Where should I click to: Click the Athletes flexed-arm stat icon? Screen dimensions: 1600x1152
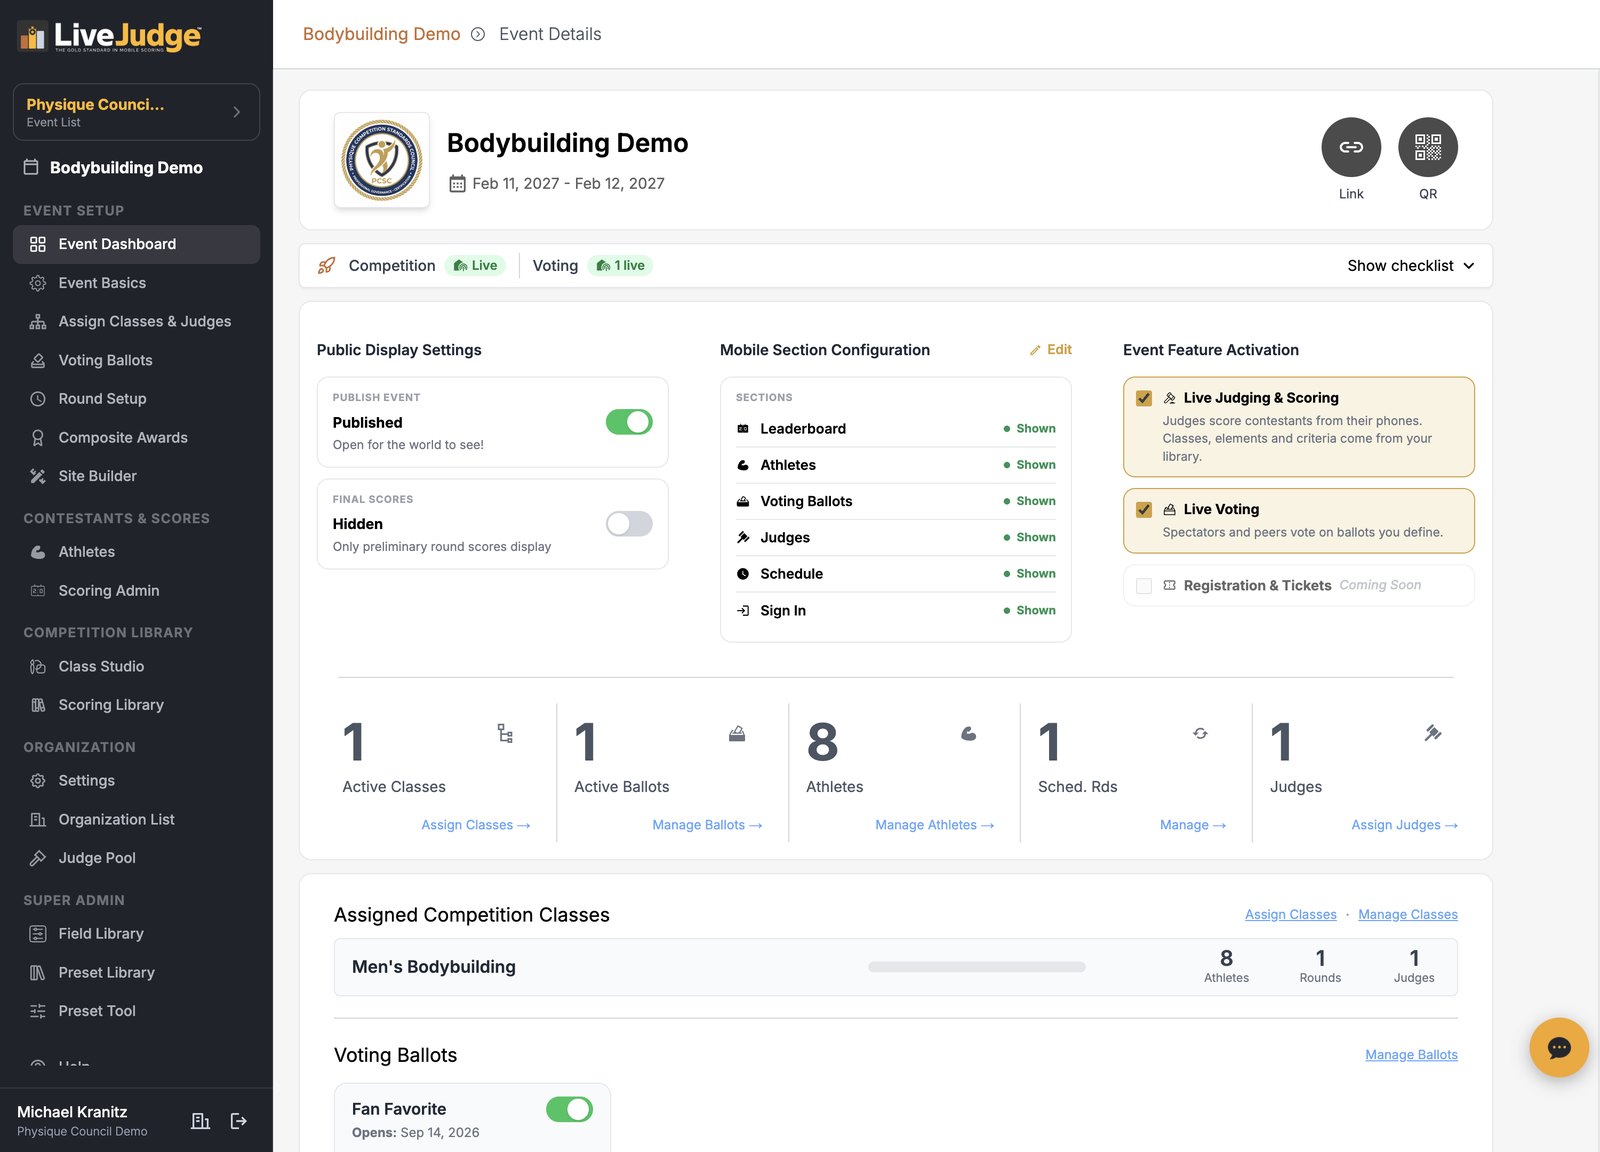click(969, 734)
